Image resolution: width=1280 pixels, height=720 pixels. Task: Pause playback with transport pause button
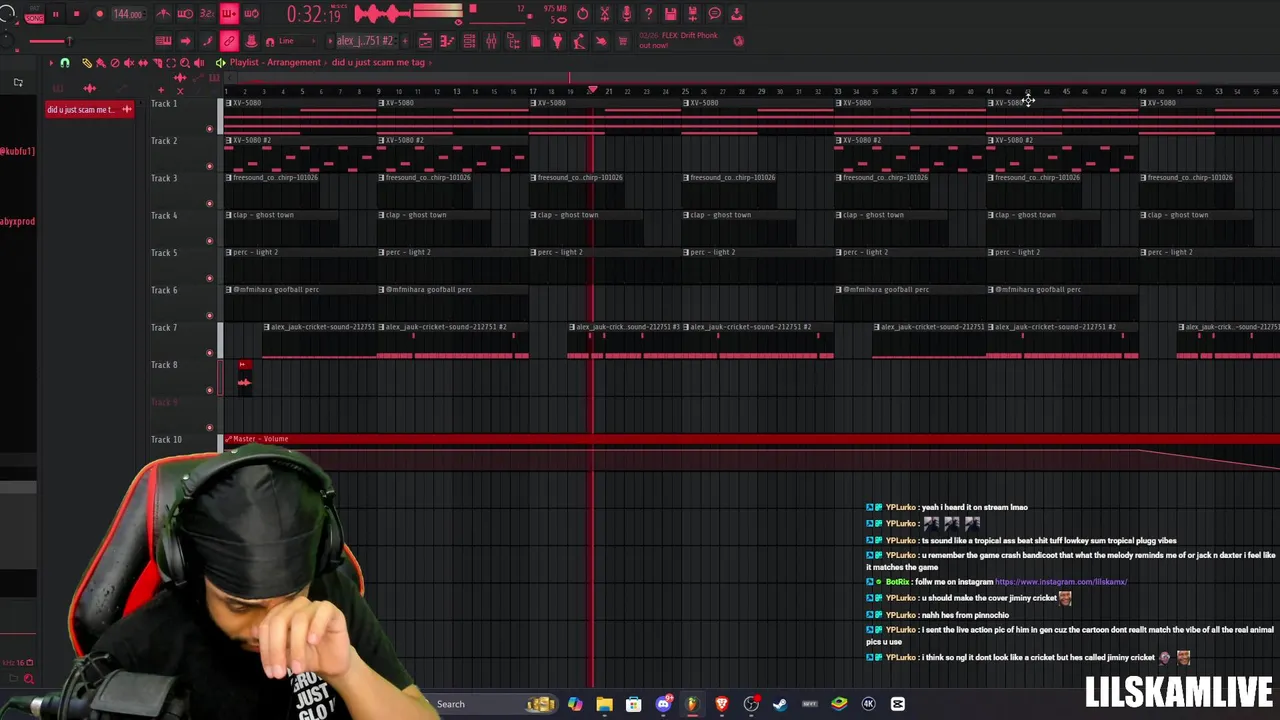(x=55, y=14)
